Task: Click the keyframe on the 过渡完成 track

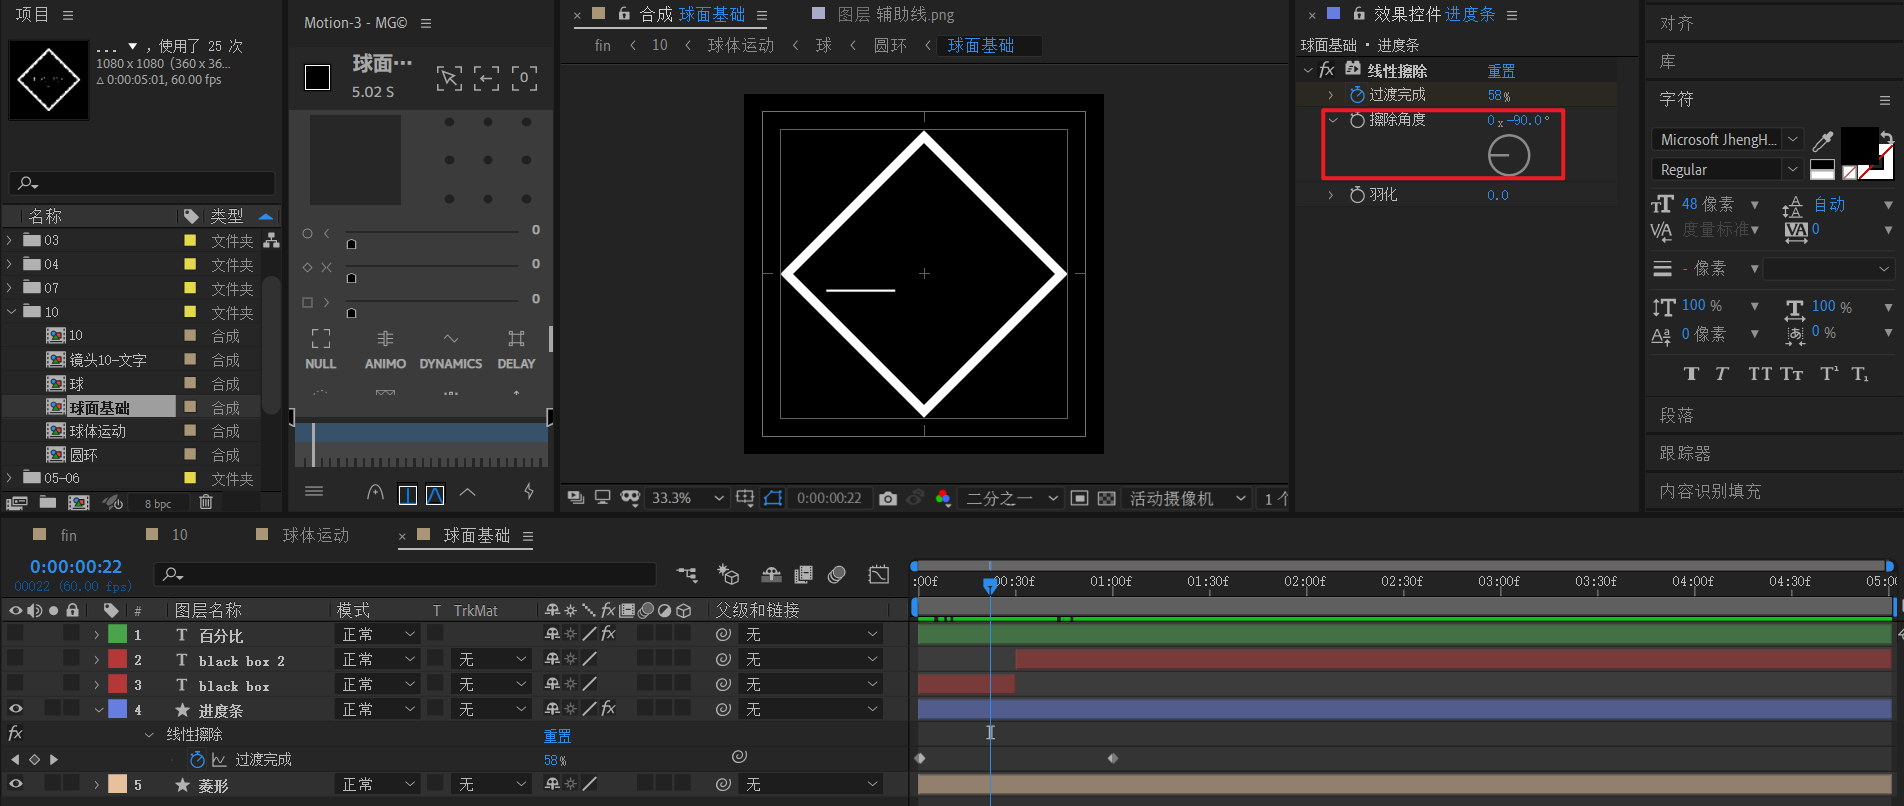Action: tap(1113, 759)
